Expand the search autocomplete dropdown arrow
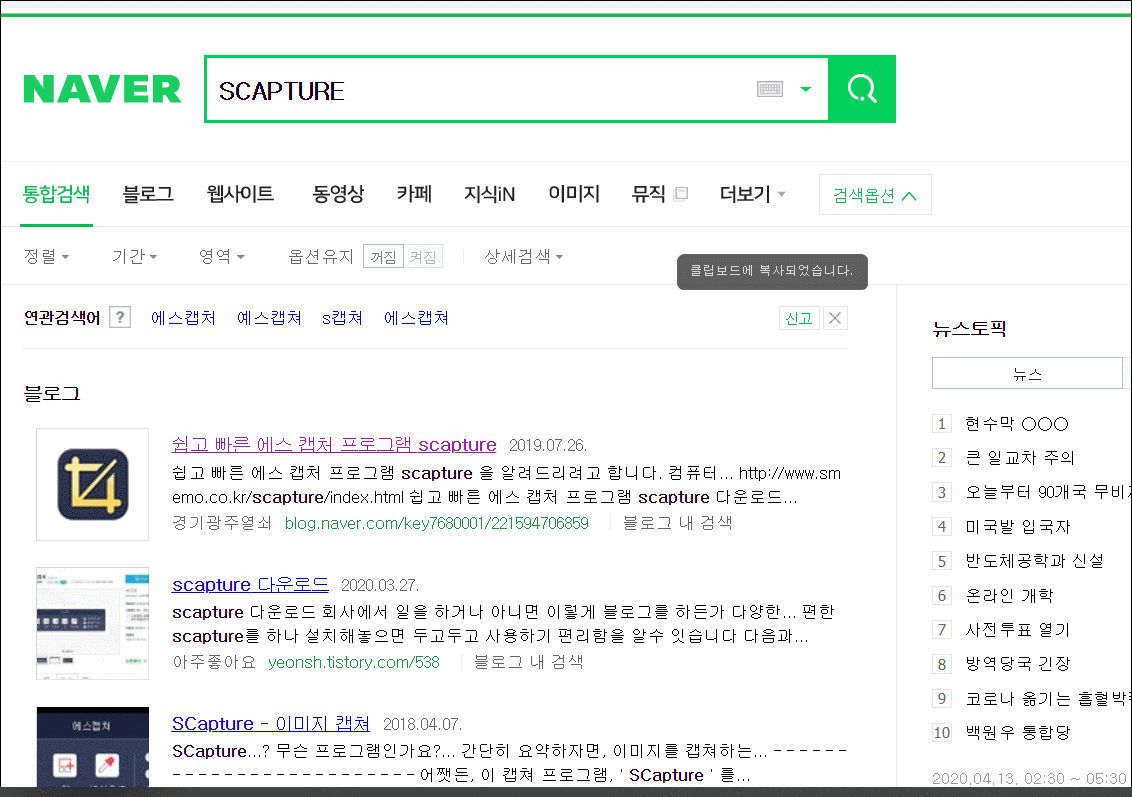Image resolution: width=1132 pixels, height=797 pixels. click(806, 90)
